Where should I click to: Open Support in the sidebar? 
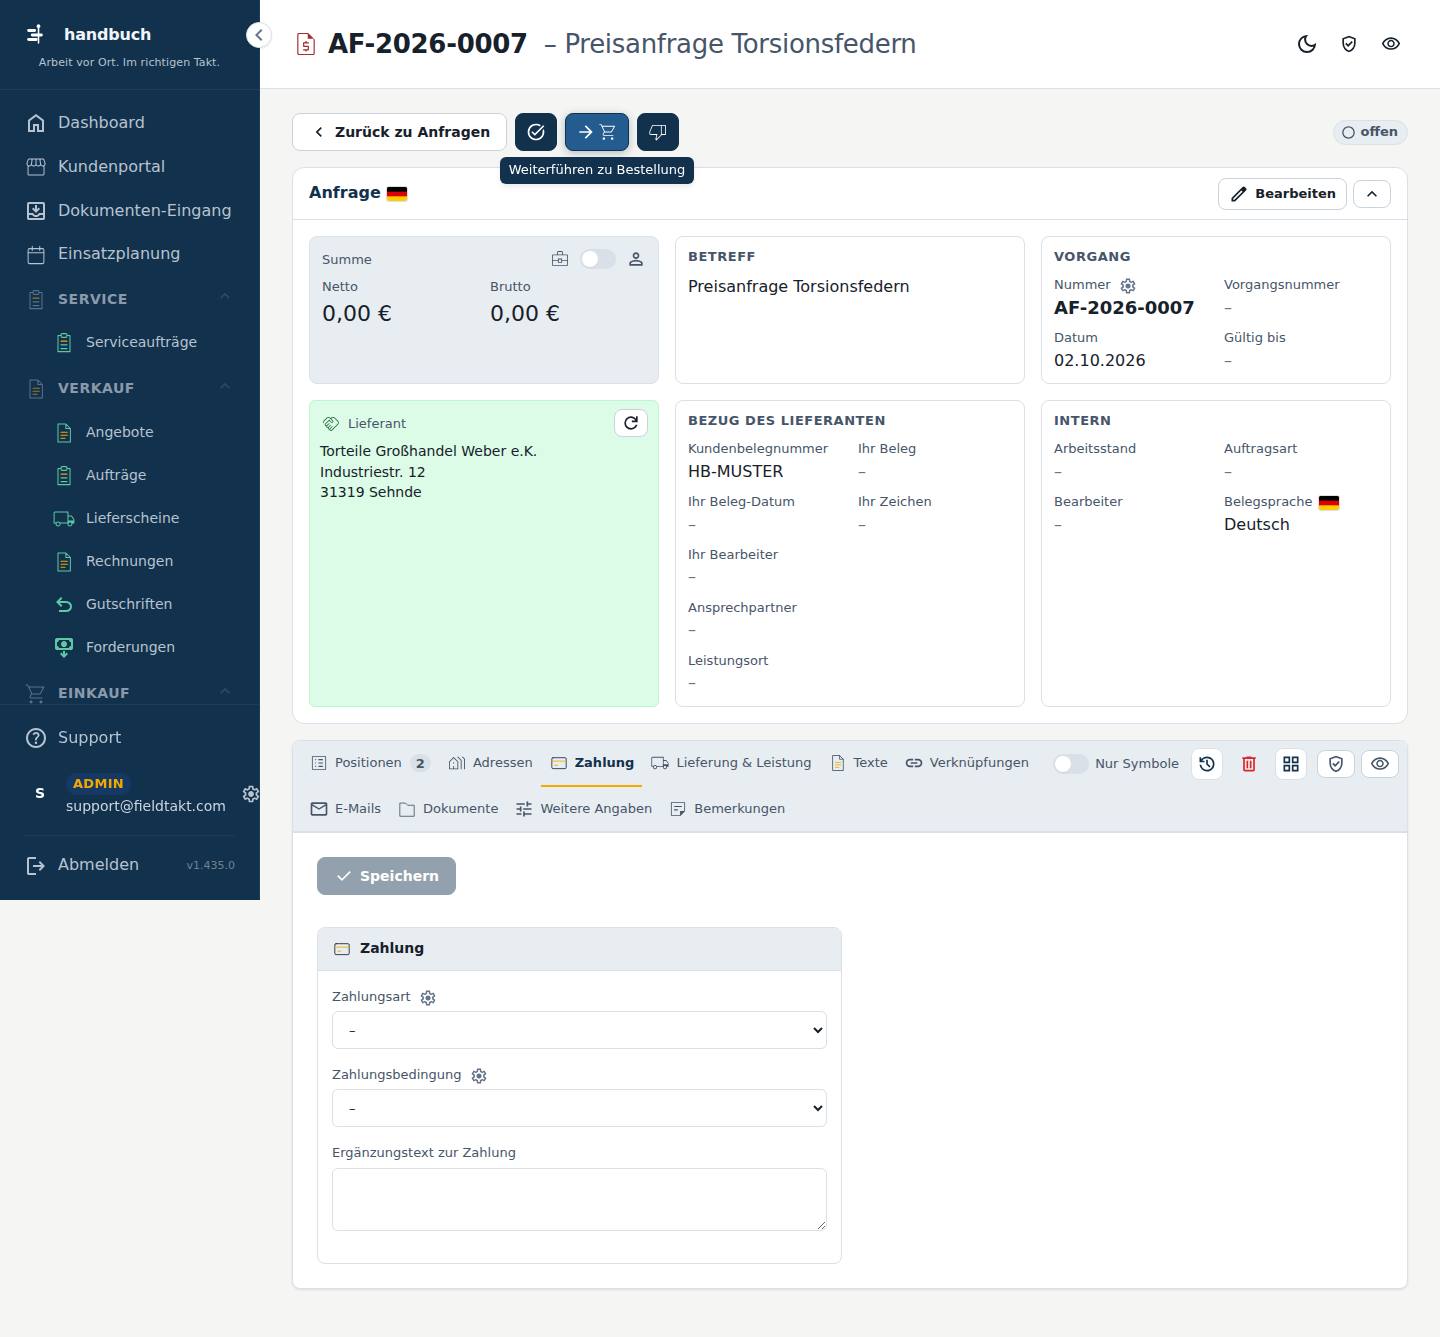pos(130,738)
